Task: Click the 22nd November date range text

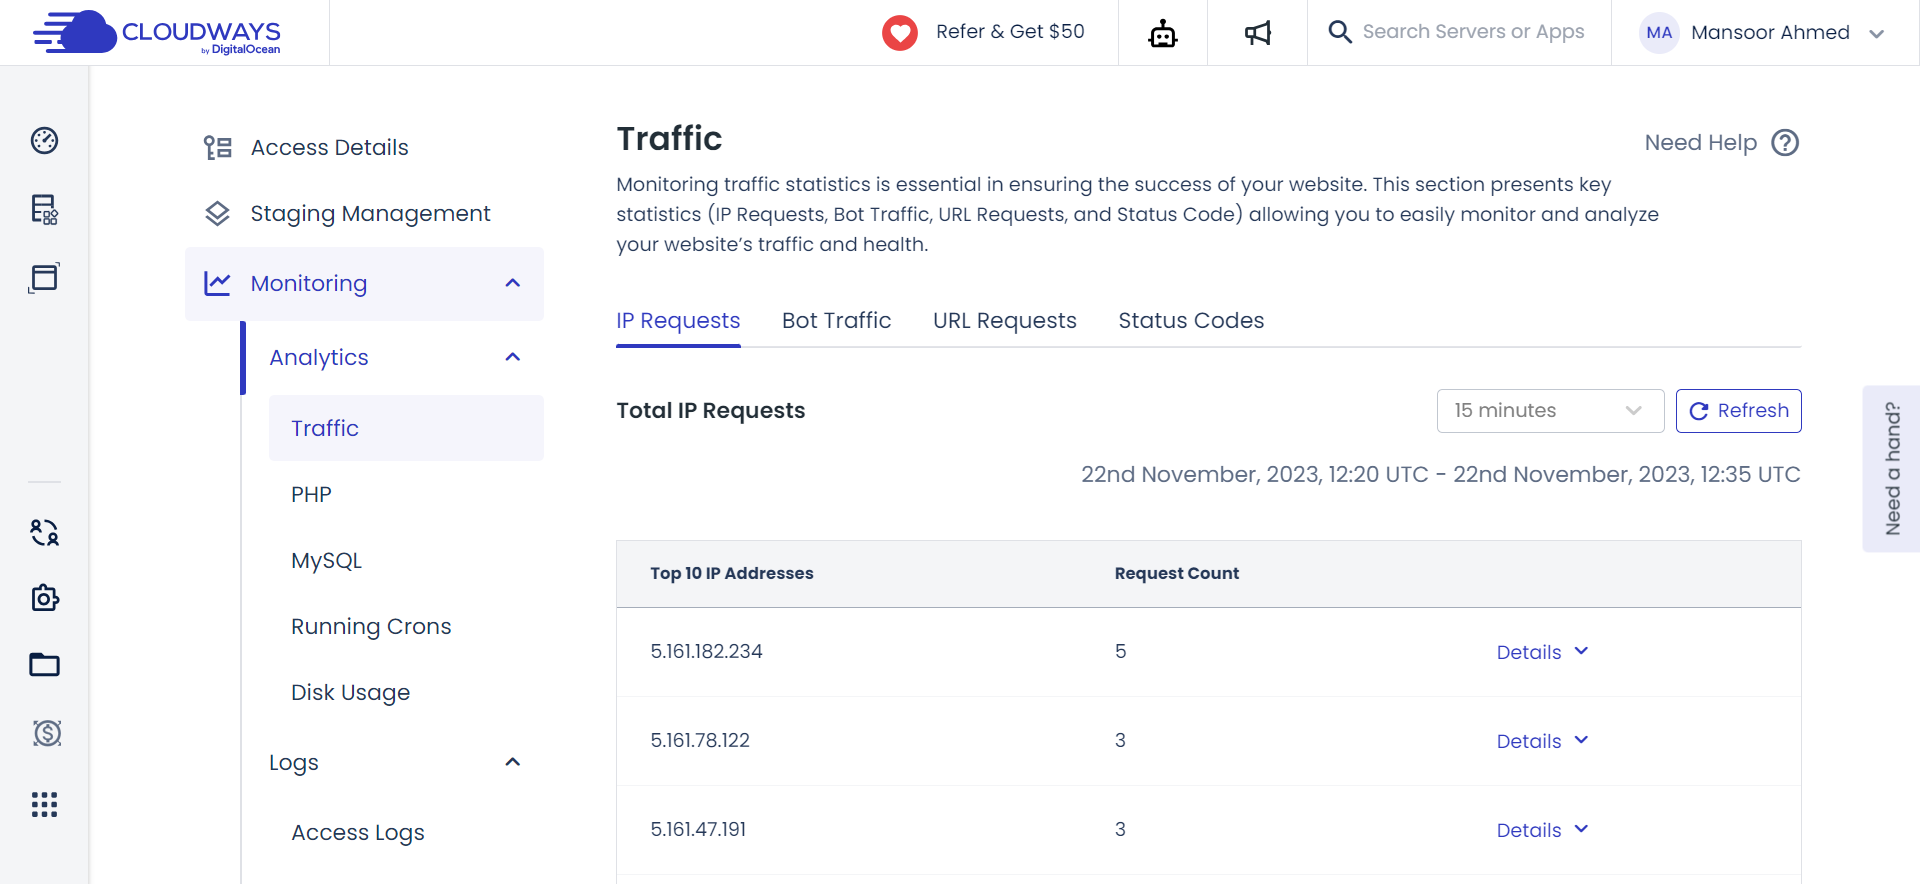Action: click(1441, 474)
